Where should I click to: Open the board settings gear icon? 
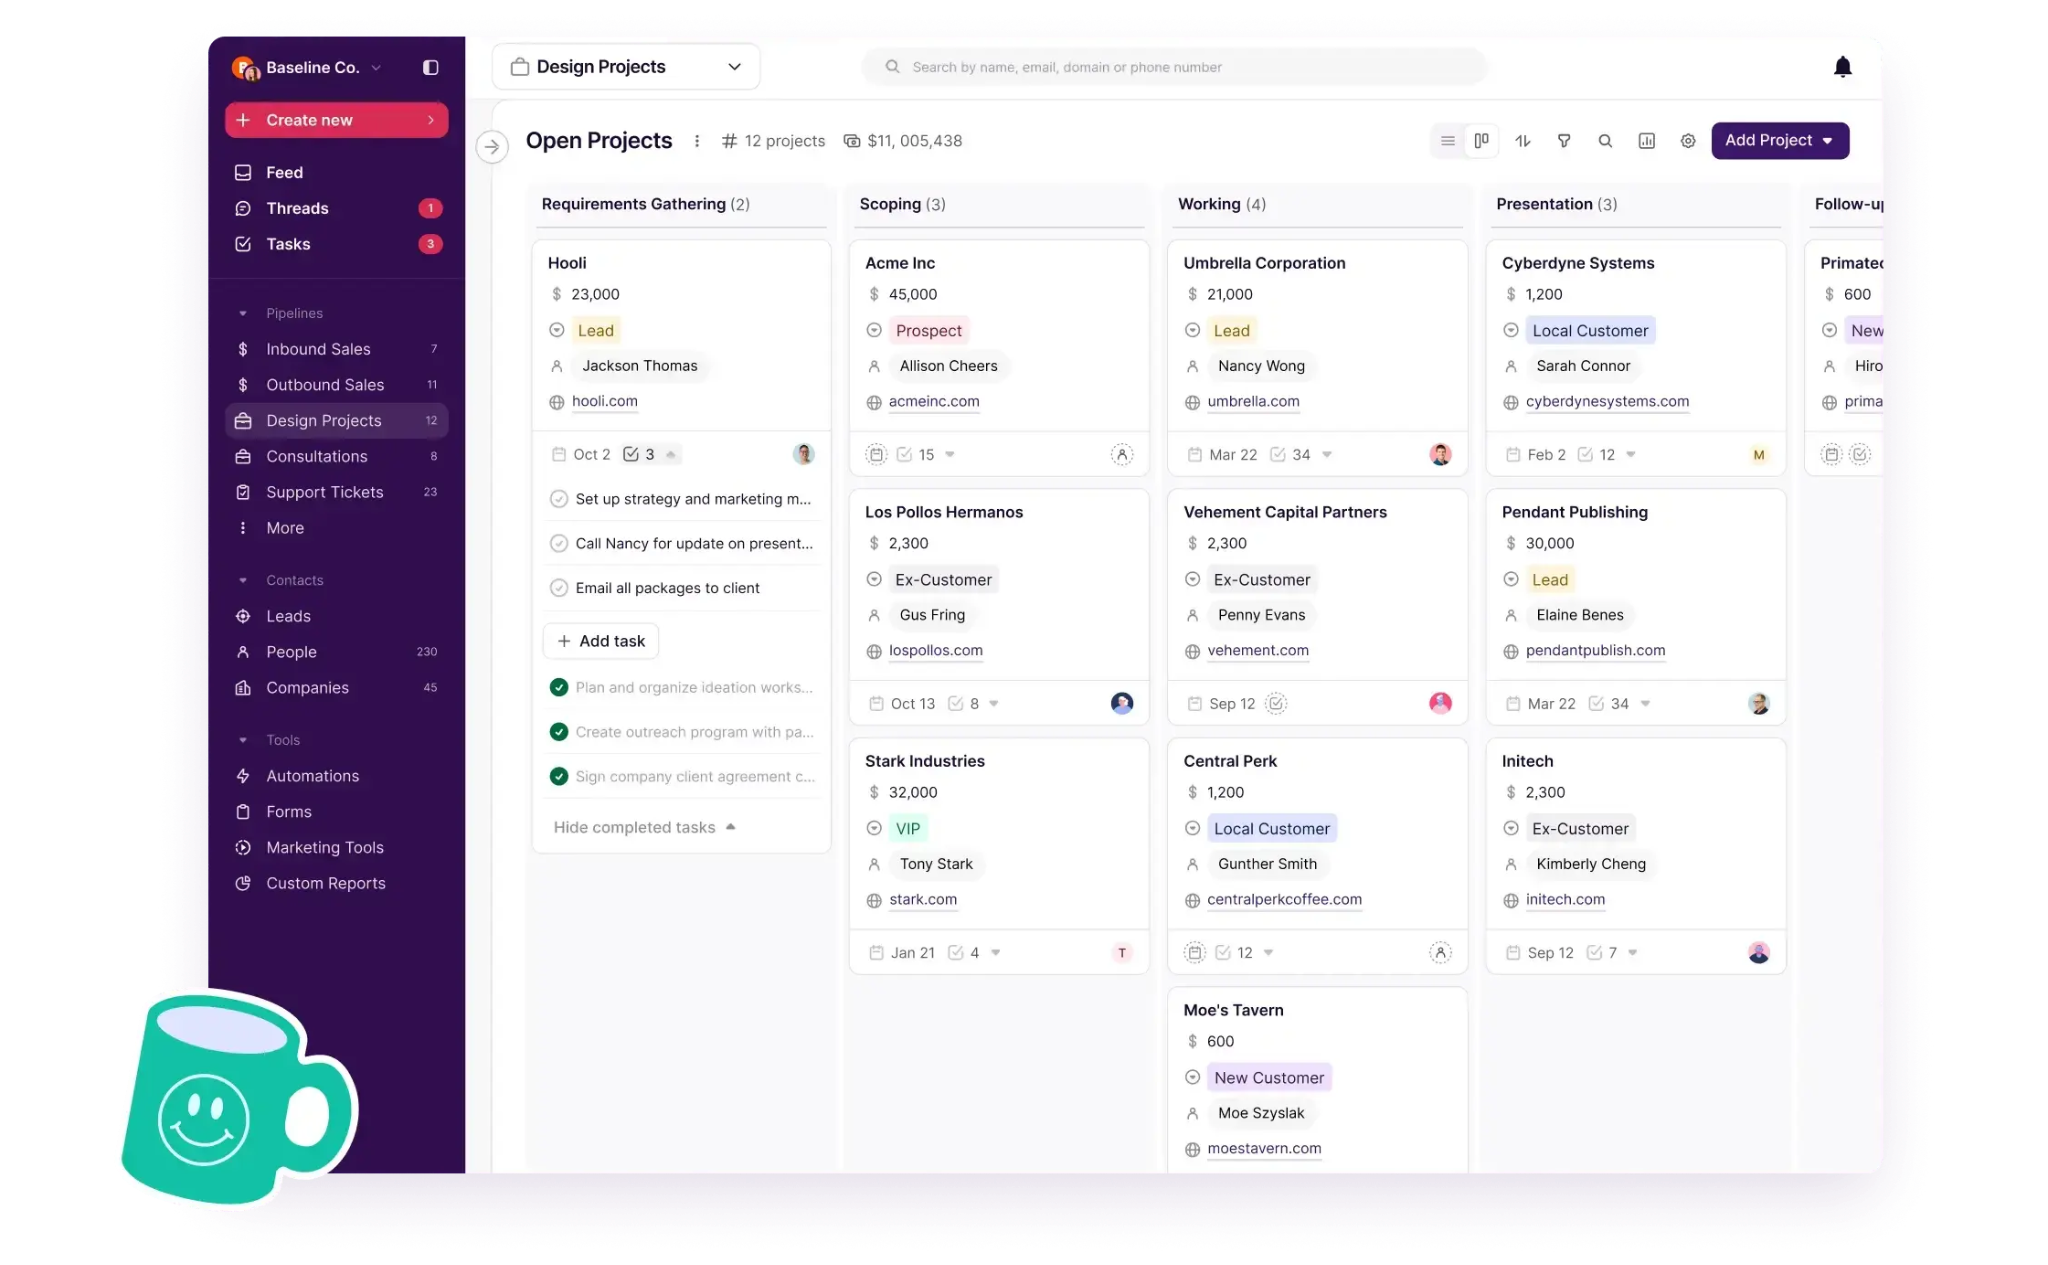1688,141
